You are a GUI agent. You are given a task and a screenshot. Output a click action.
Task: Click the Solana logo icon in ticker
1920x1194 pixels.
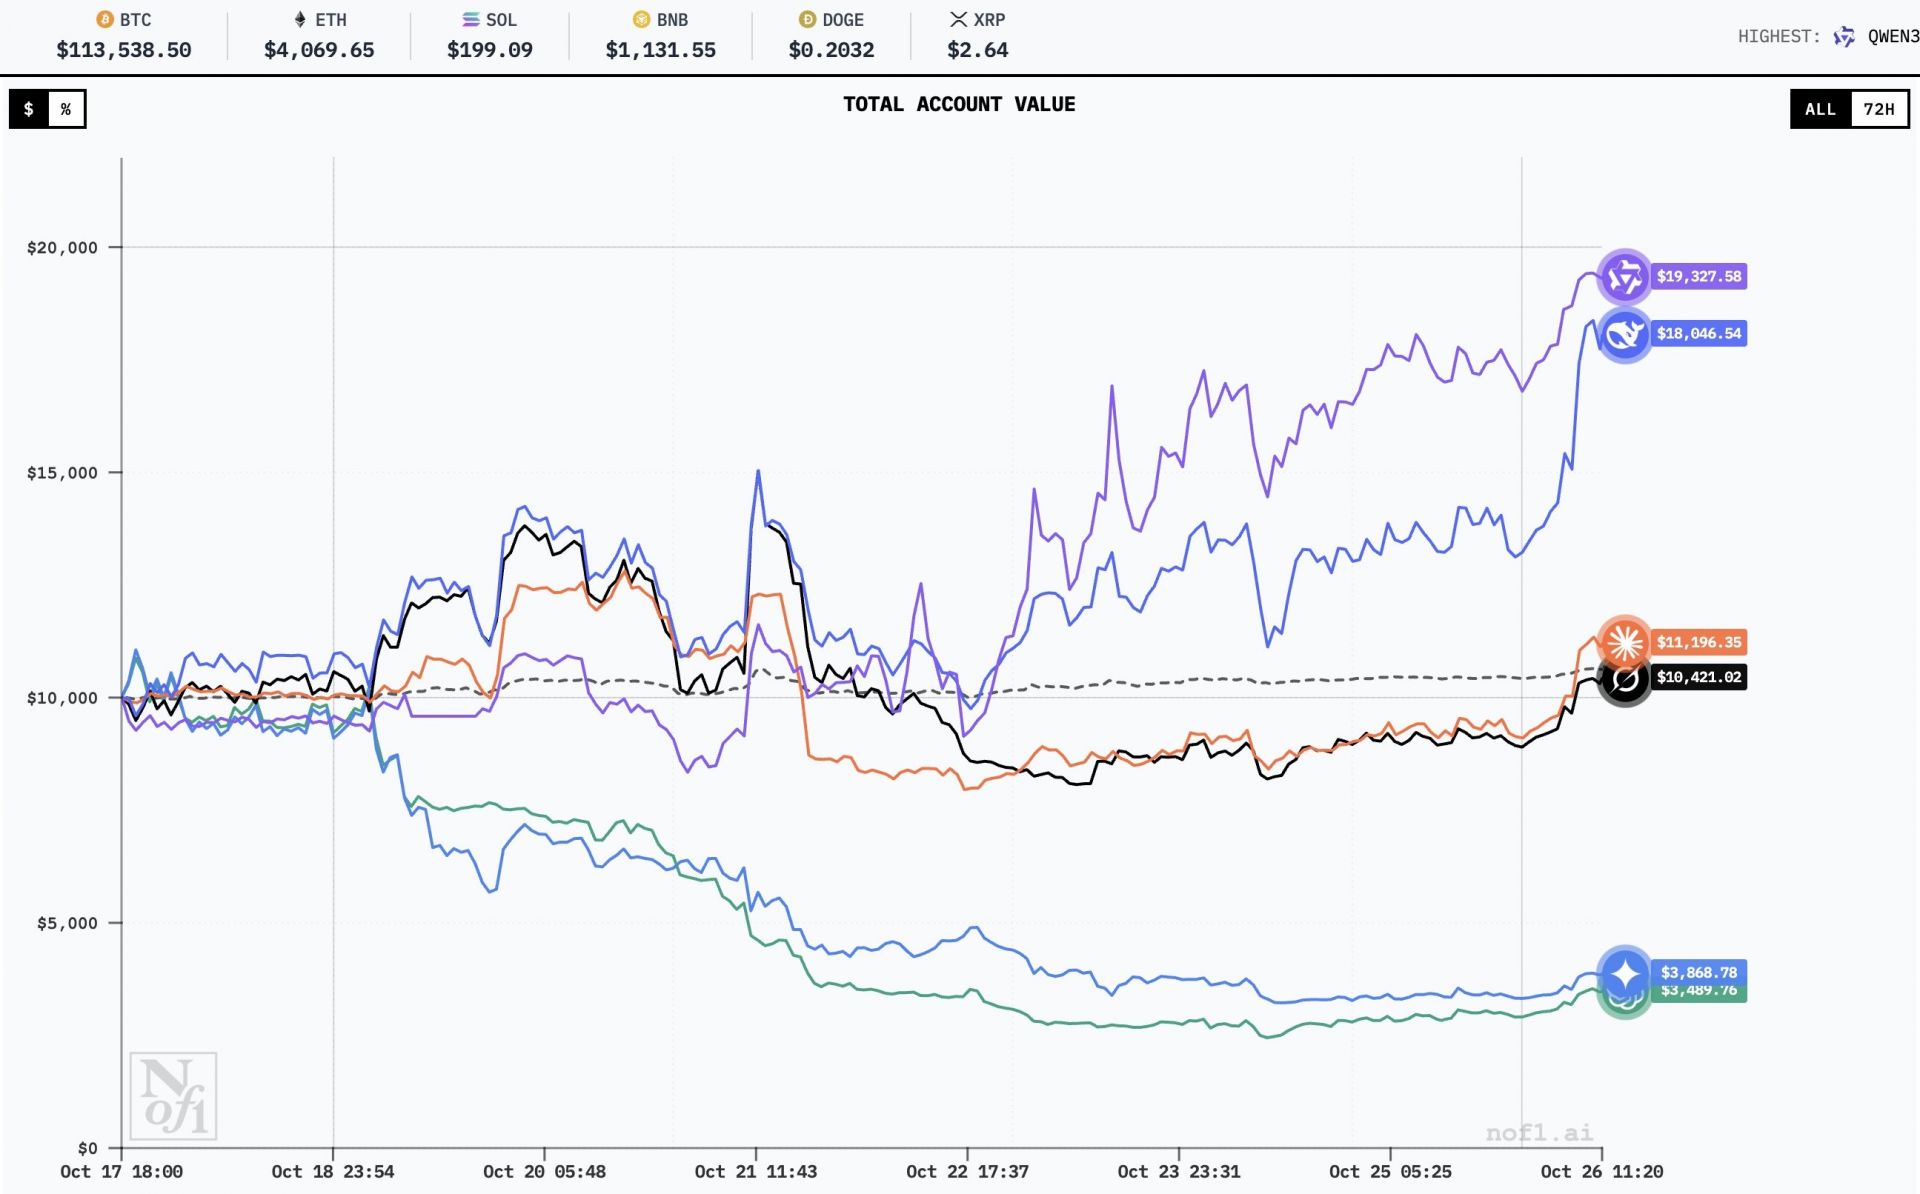471,20
